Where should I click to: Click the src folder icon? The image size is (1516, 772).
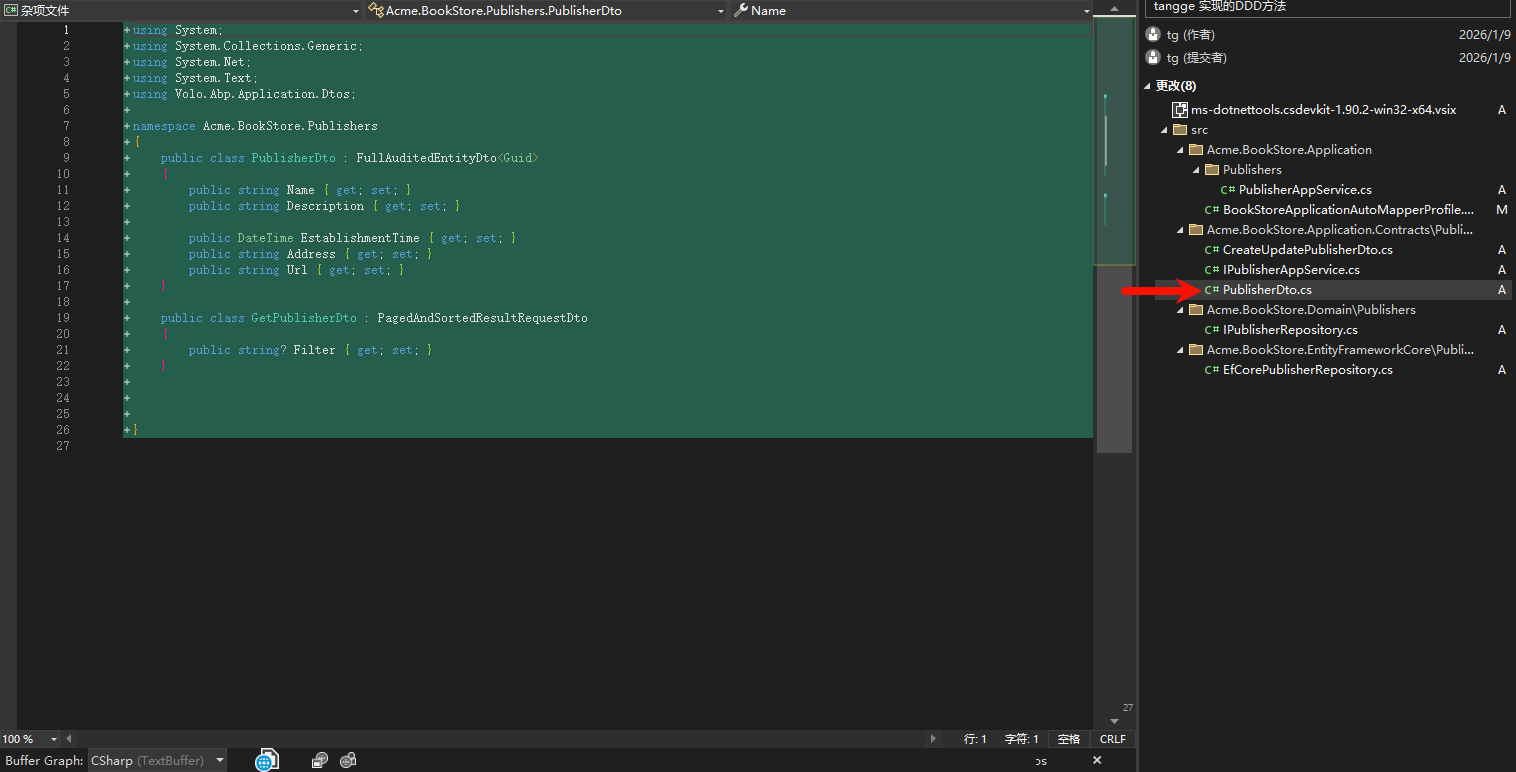click(1180, 130)
